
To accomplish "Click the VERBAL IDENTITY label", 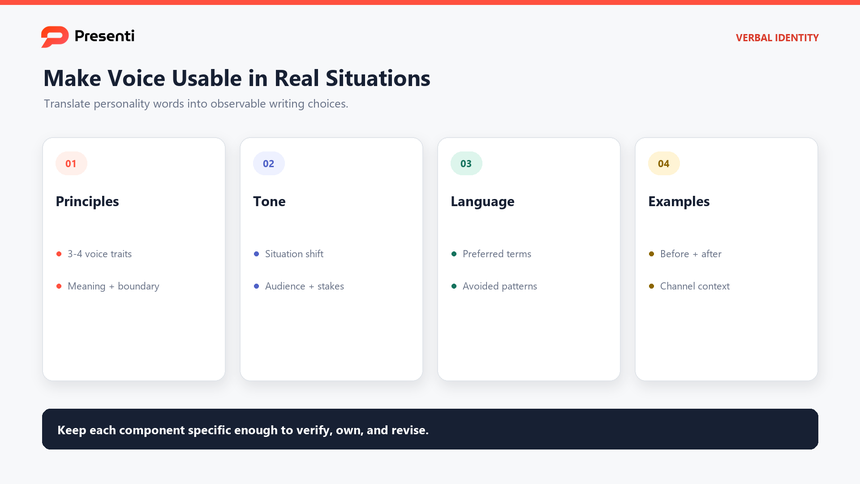I will pos(777,38).
